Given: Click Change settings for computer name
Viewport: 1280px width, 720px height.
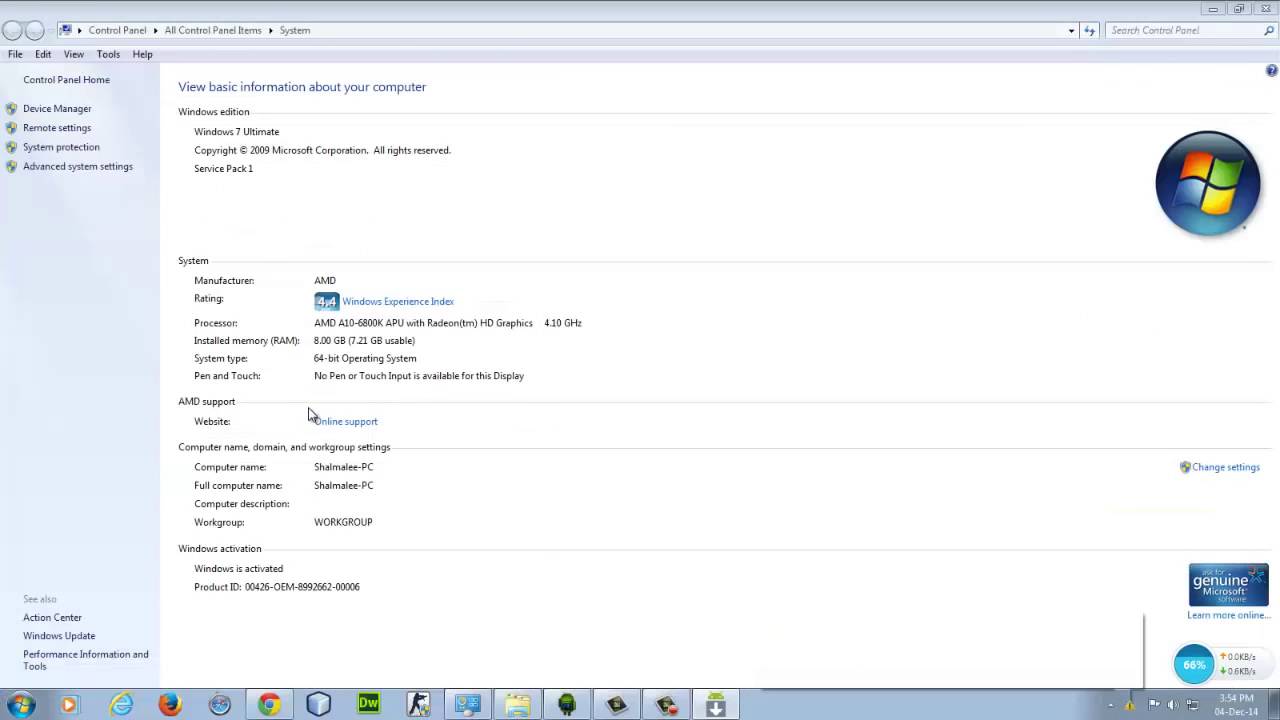Looking at the screenshot, I should pyautogui.click(x=1226, y=467).
